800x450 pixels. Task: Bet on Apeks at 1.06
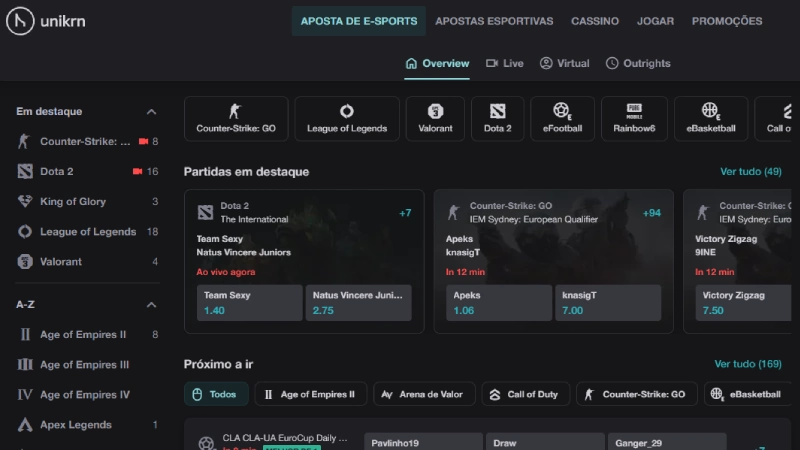click(499, 303)
